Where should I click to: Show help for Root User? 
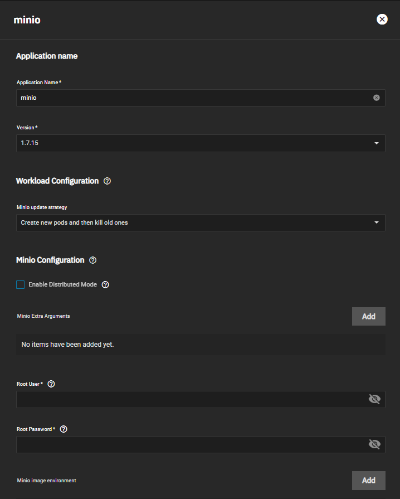click(x=51, y=384)
